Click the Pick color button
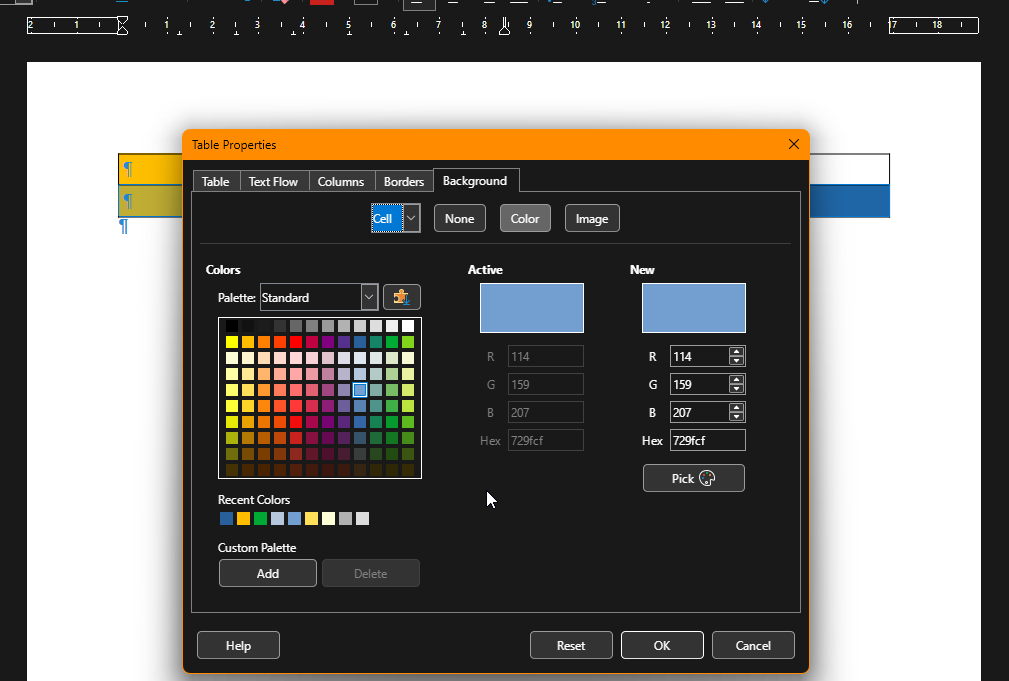Image resolution: width=1009 pixels, height=681 pixels. tap(693, 478)
